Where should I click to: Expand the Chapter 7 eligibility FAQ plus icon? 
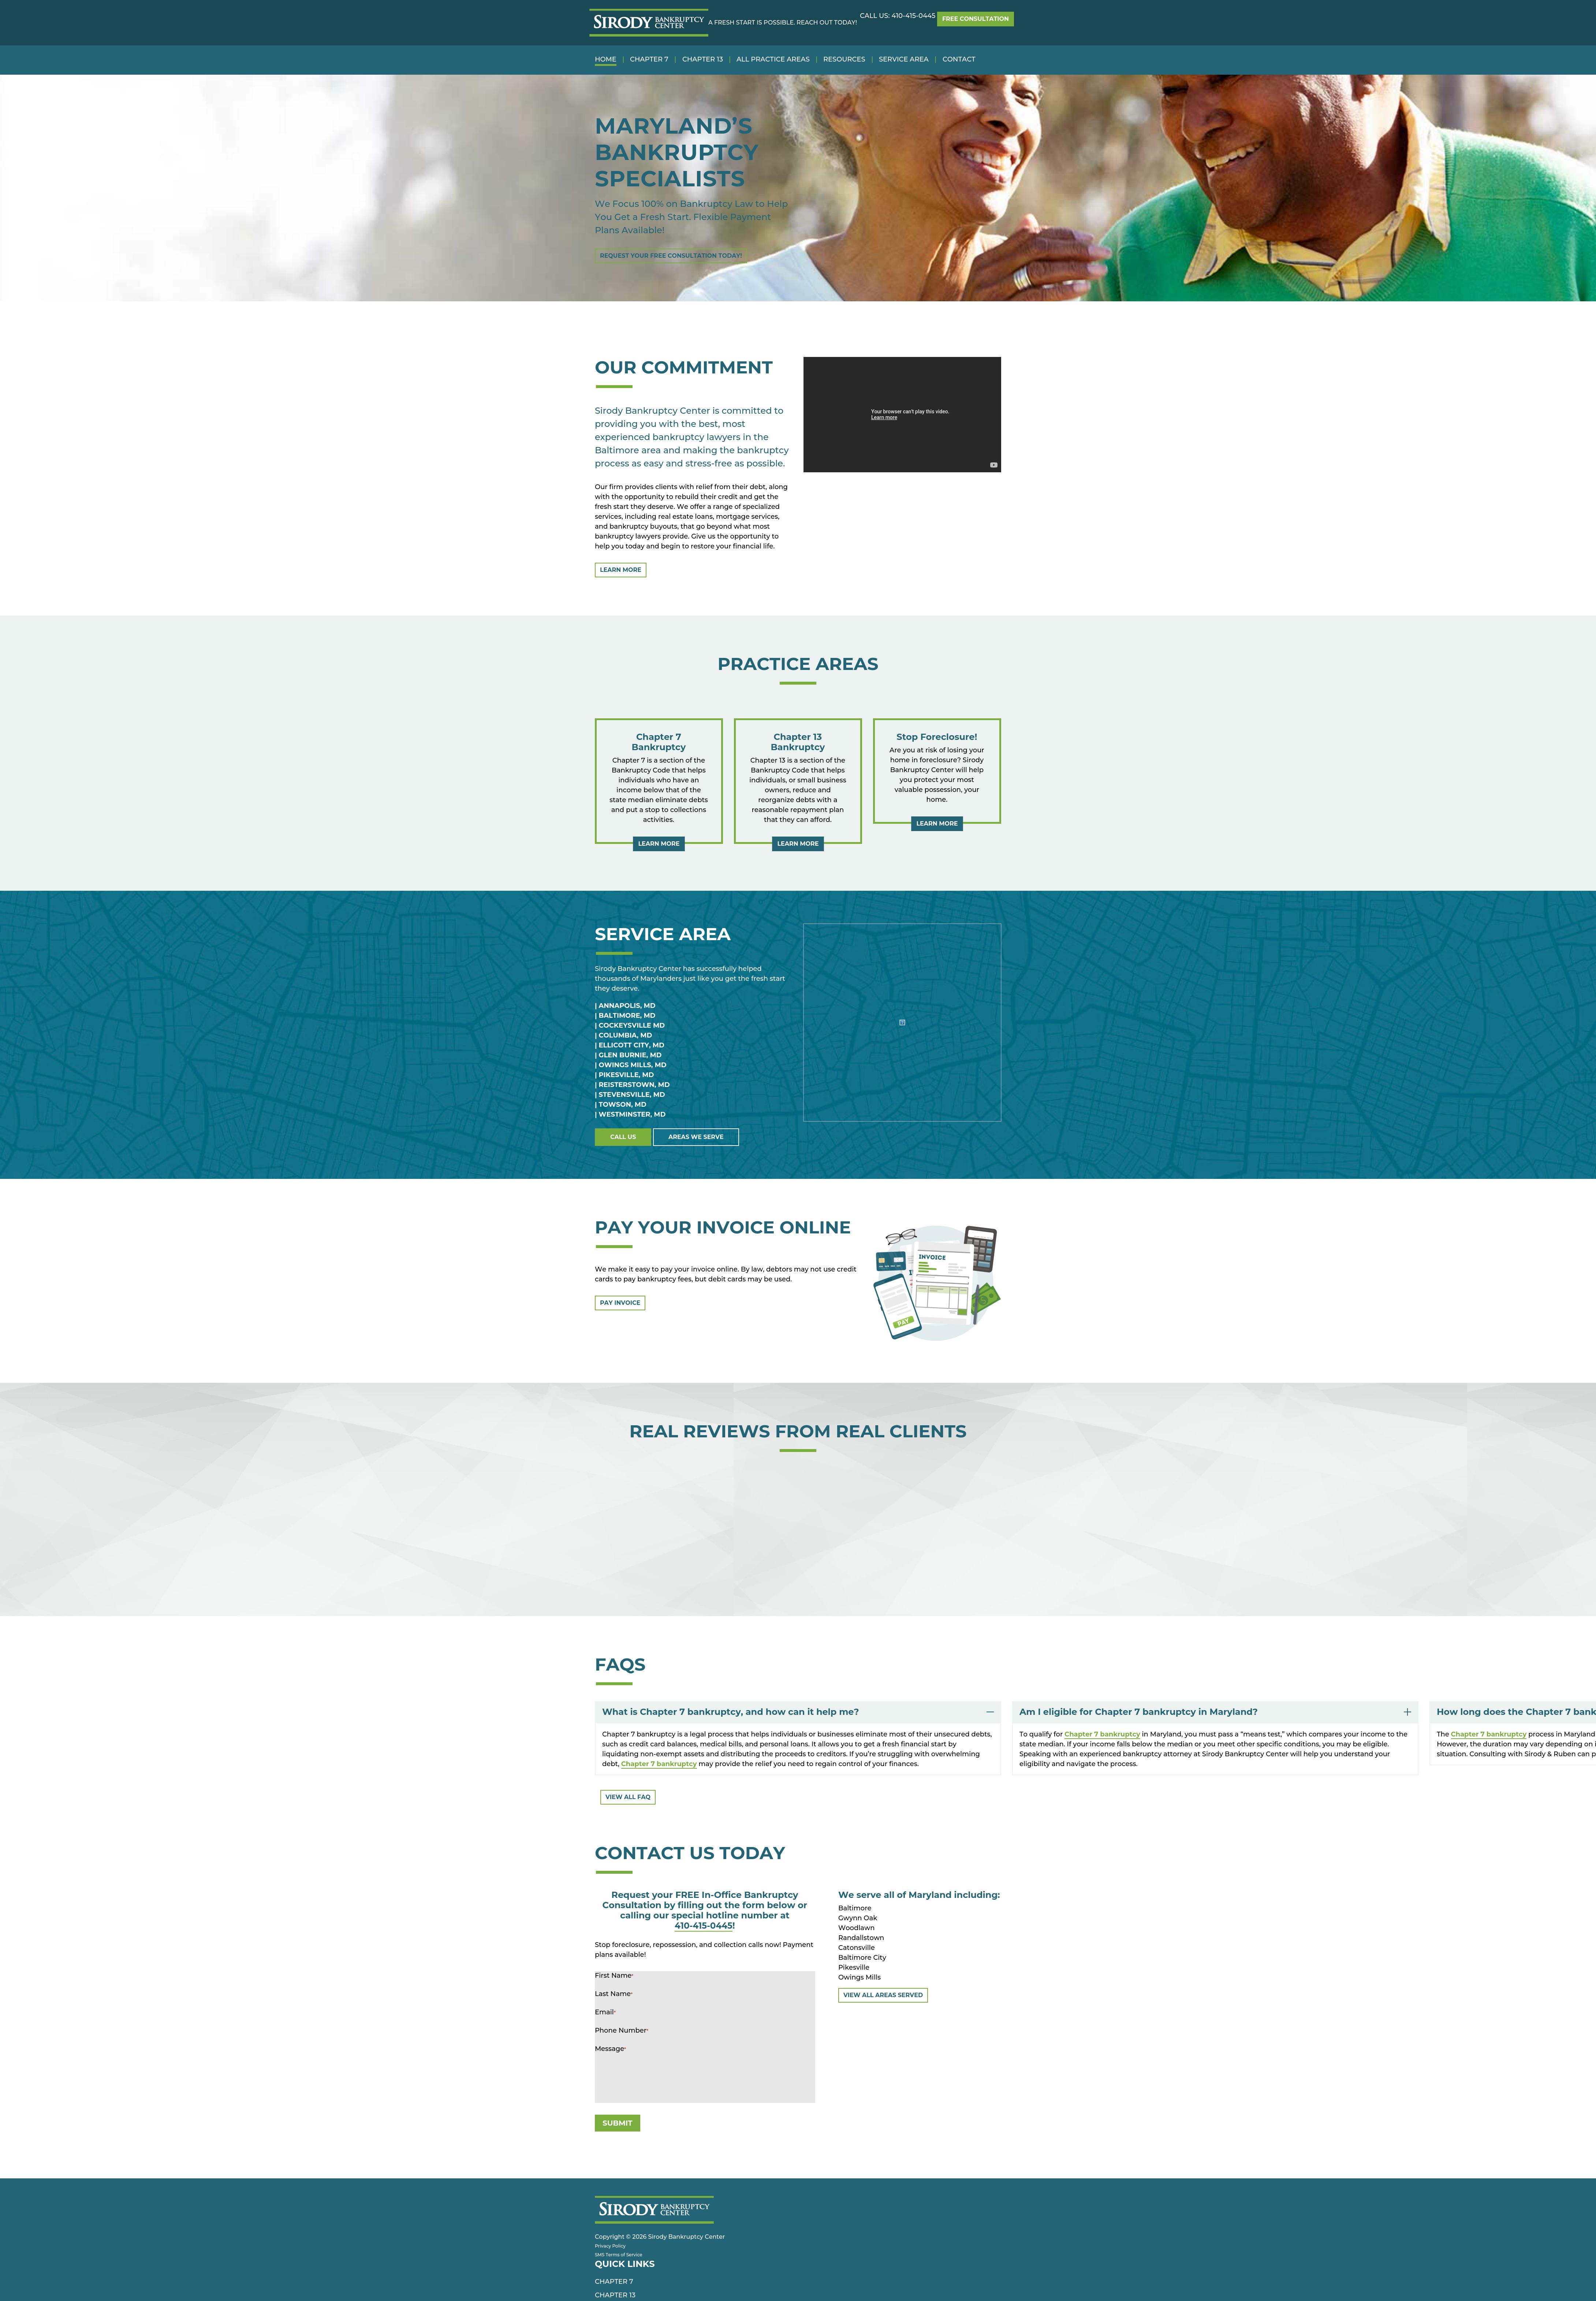[1407, 1712]
